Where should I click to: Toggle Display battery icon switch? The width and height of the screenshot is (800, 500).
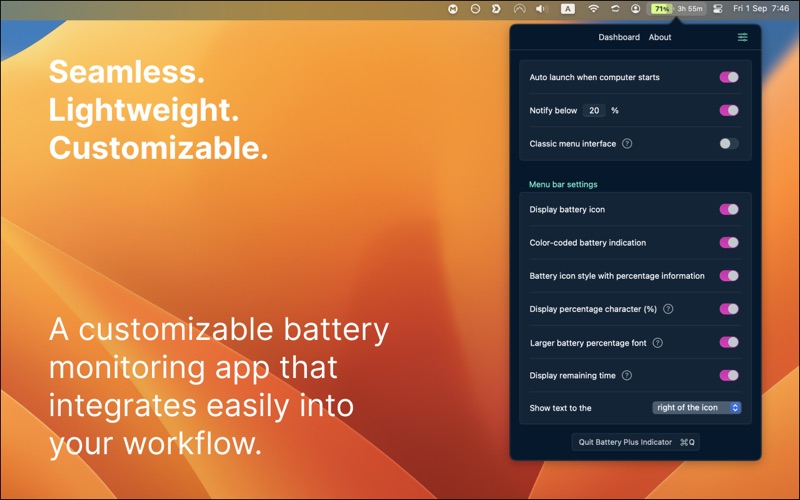tap(729, 210)
